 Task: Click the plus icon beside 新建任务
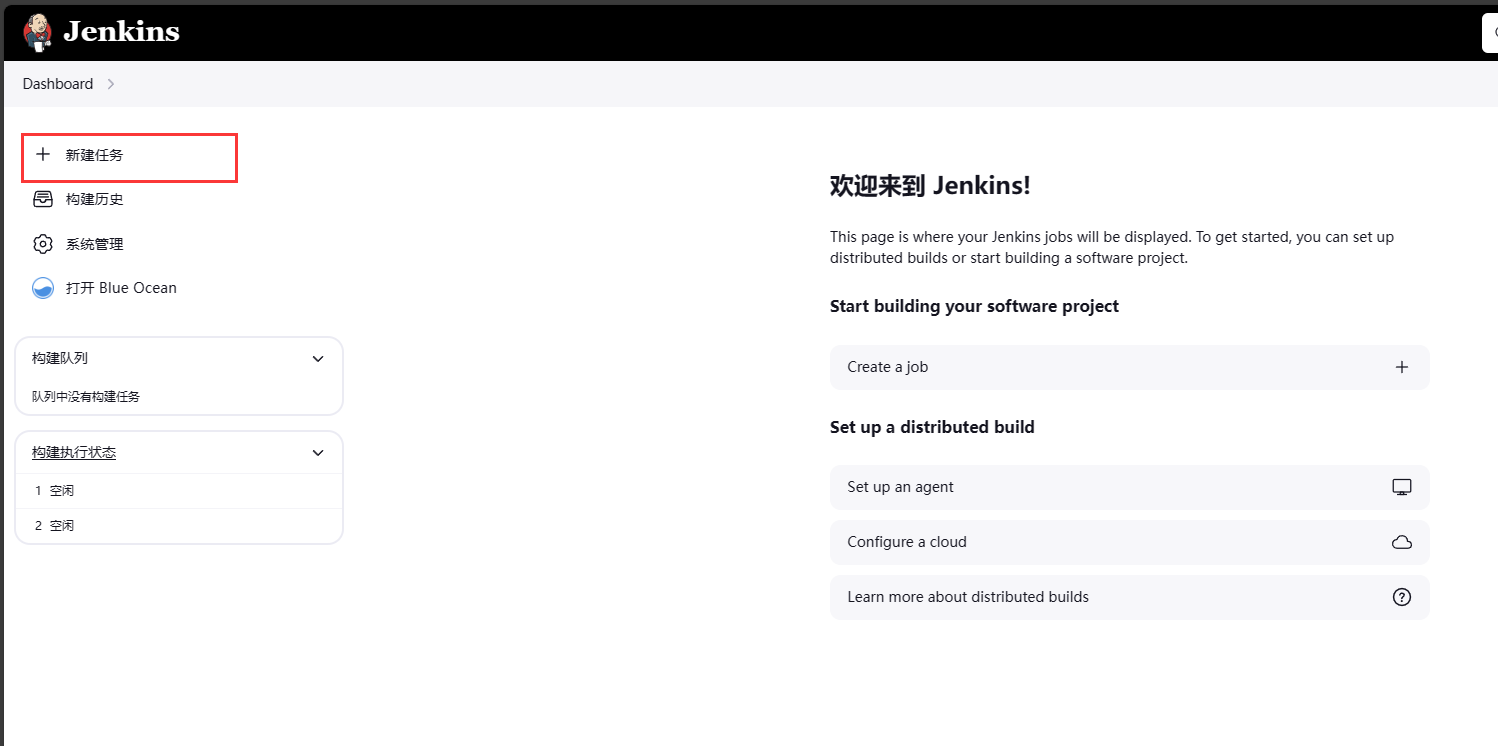pyautogui.click(x=42, y=155)
